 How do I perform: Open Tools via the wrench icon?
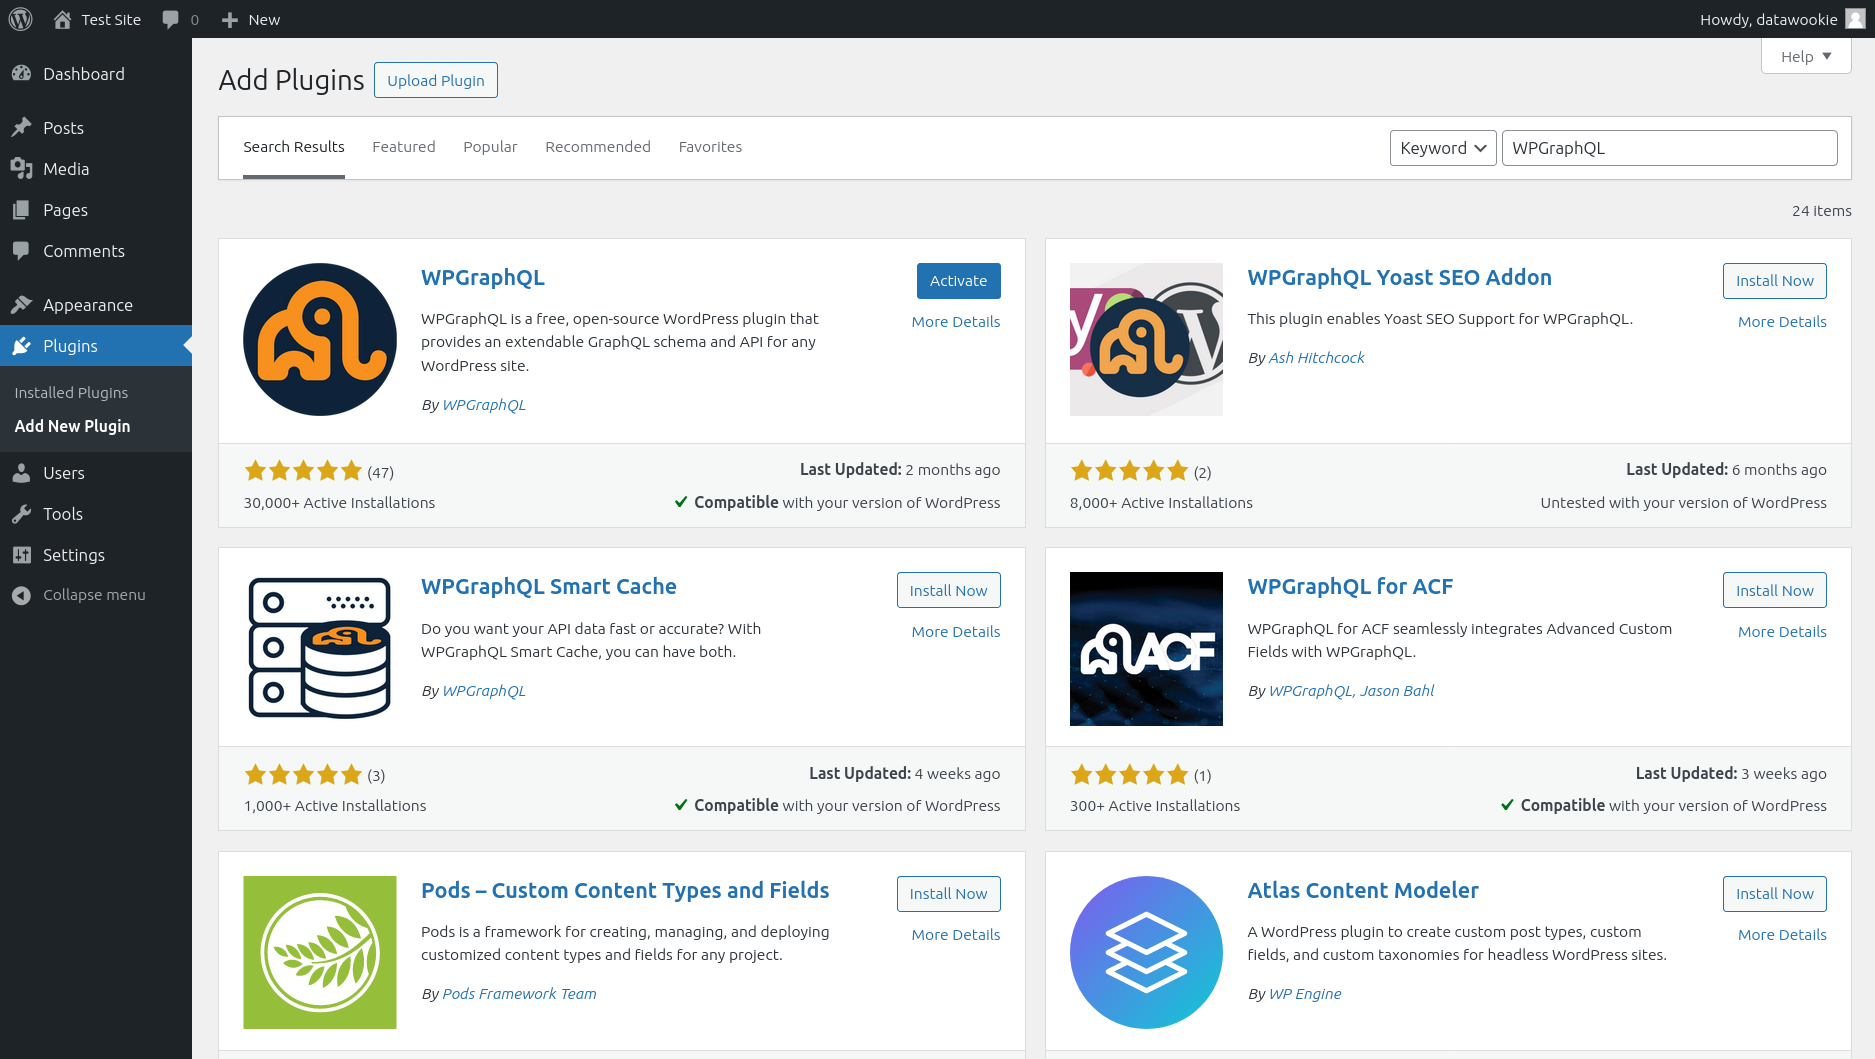point(22,513)
